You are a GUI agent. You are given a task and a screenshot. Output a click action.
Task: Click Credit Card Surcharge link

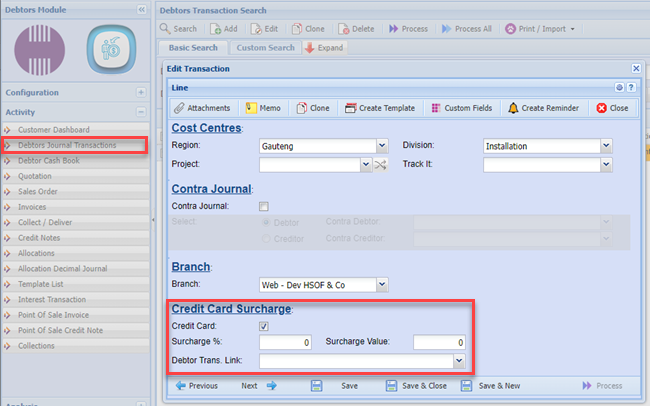click(x=231, y=309)
